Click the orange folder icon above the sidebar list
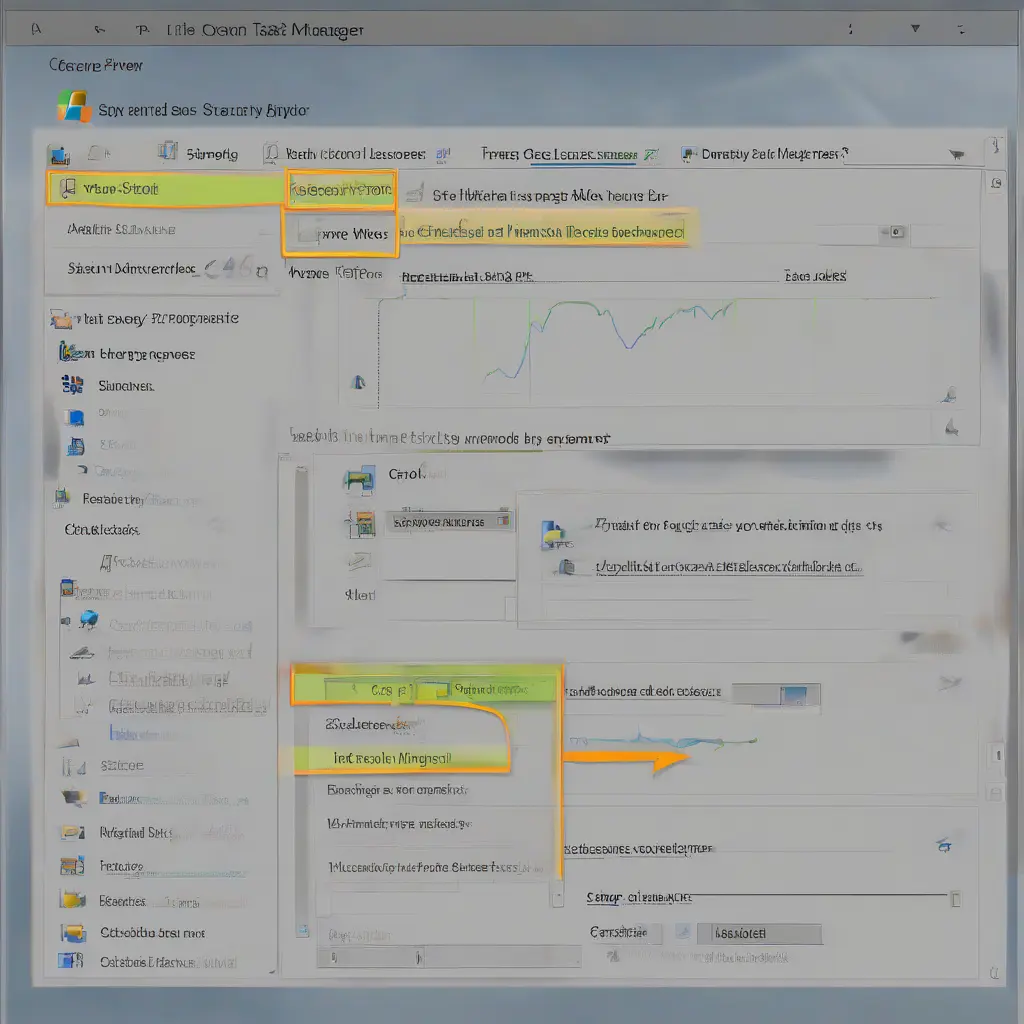Viewport: 1024px width, 1024px height. (x=61, y=319)
